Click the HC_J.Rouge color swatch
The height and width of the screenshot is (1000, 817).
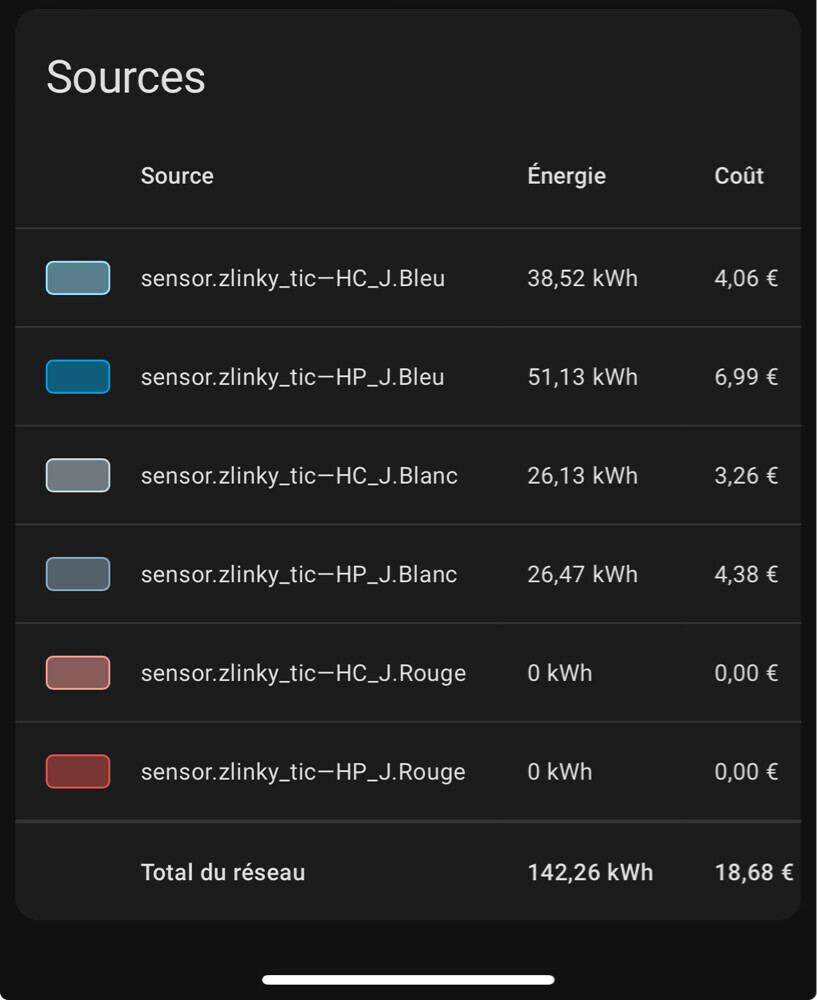click(77, 672)
